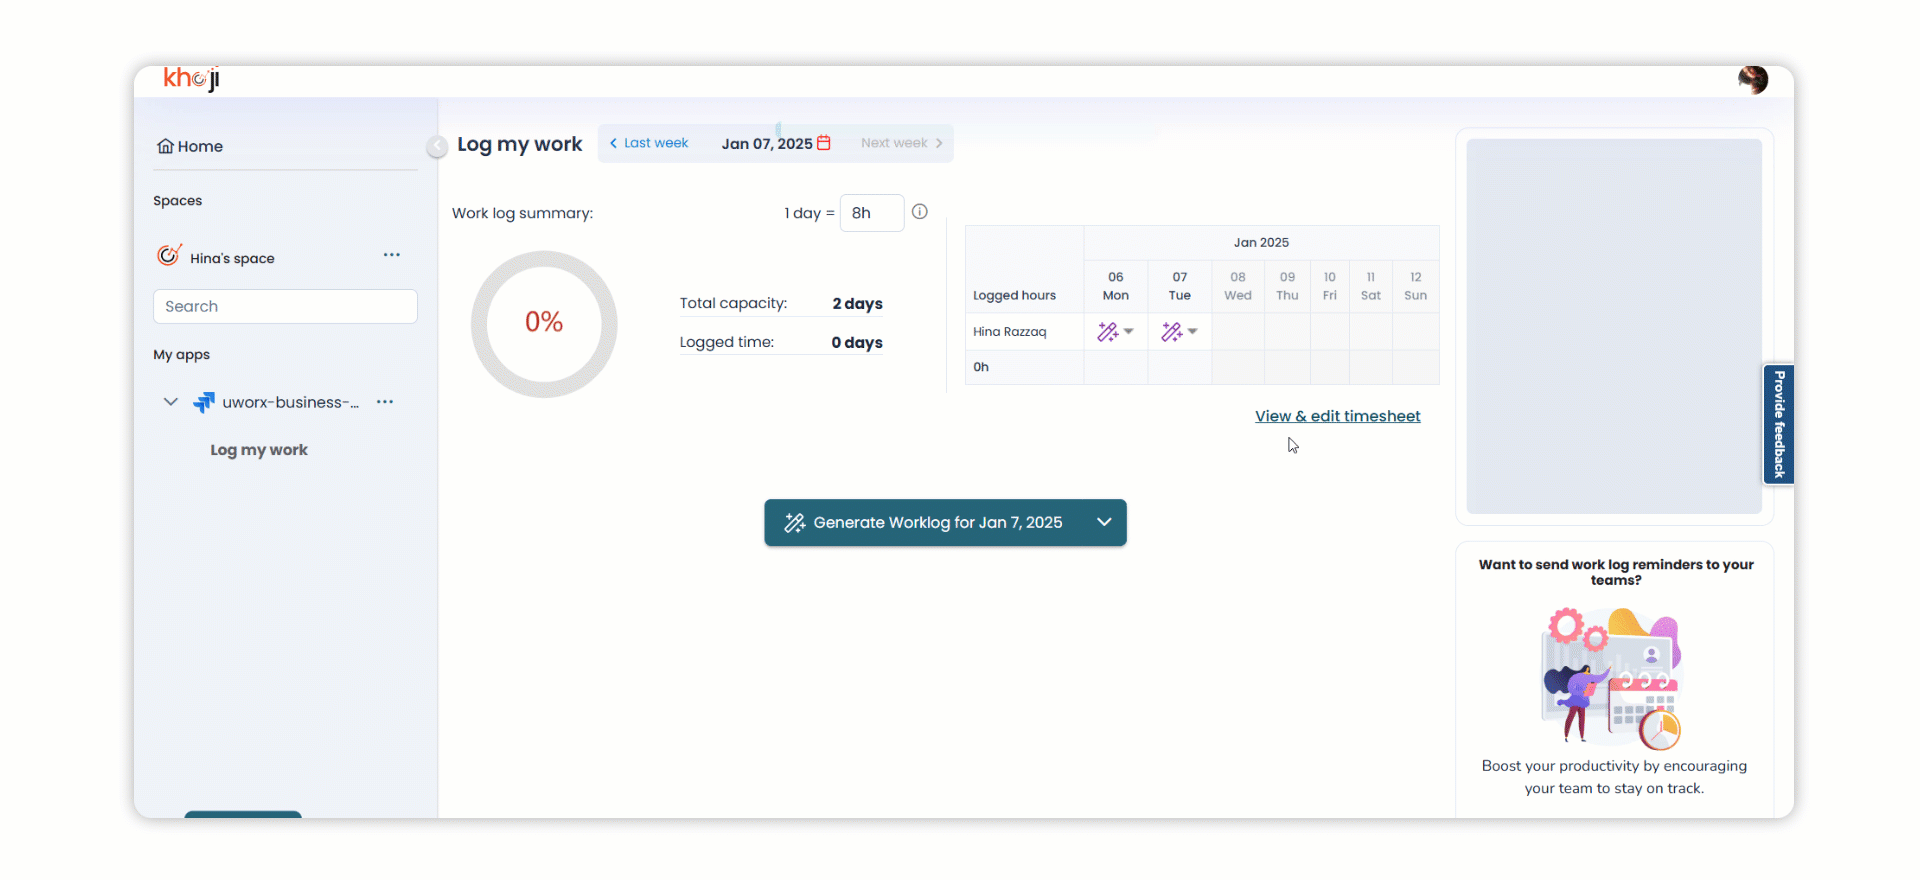This screenshot has width=1920, height=880.
Task: Open View & edit timesheet link
Action: 1337,416
